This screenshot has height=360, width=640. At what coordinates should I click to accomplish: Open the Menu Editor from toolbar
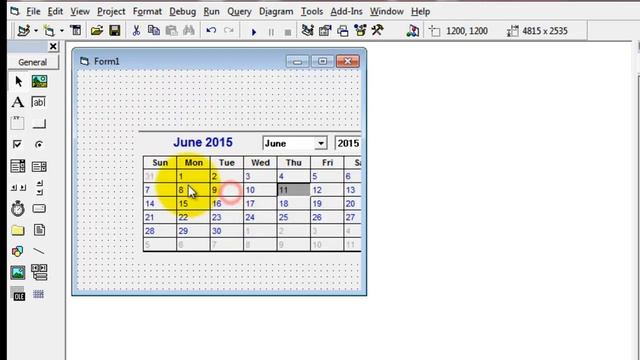point(76,31)
